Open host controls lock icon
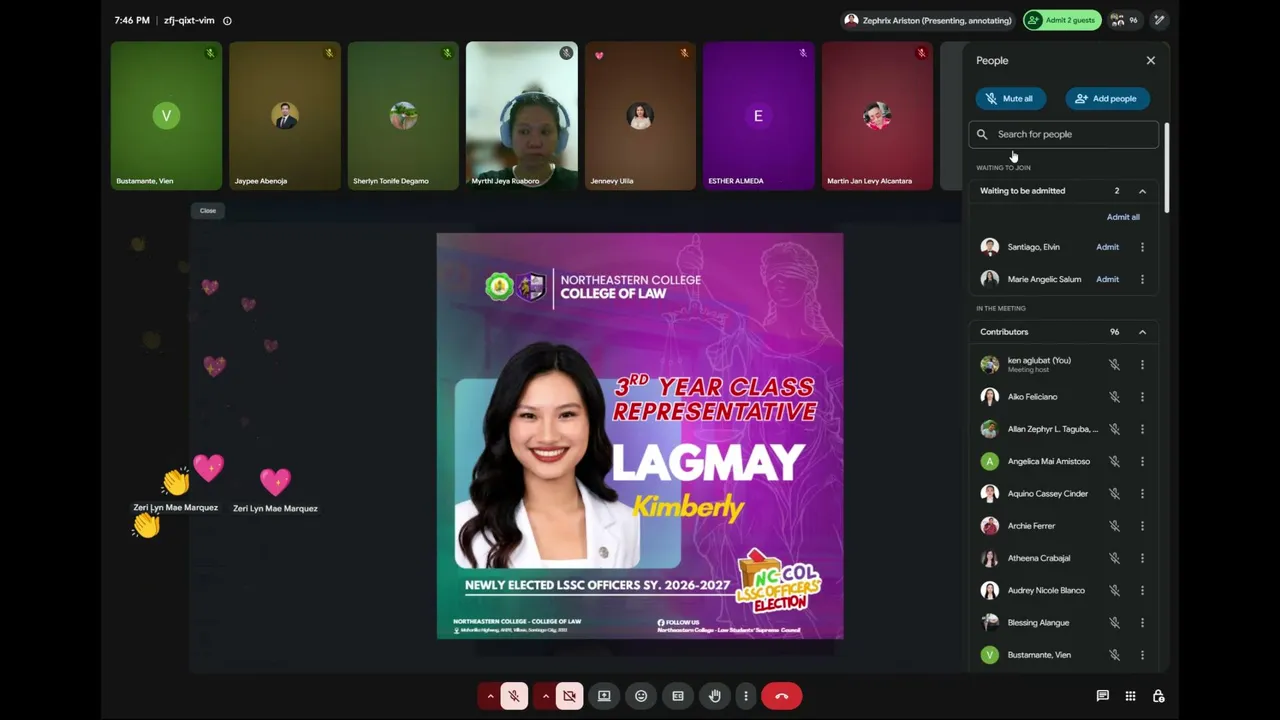Image resolution: width=1280 pixels, height=720 pixels. [x=1158, y=696]
